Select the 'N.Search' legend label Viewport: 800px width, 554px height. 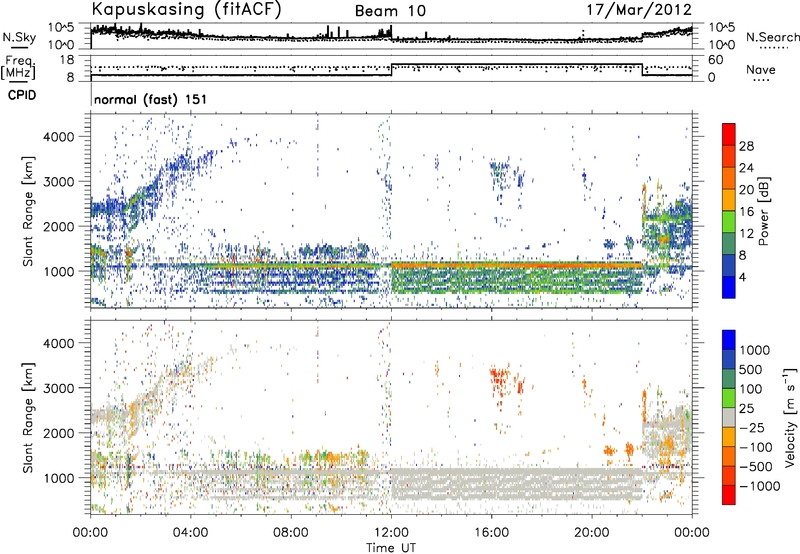(772, 37)
